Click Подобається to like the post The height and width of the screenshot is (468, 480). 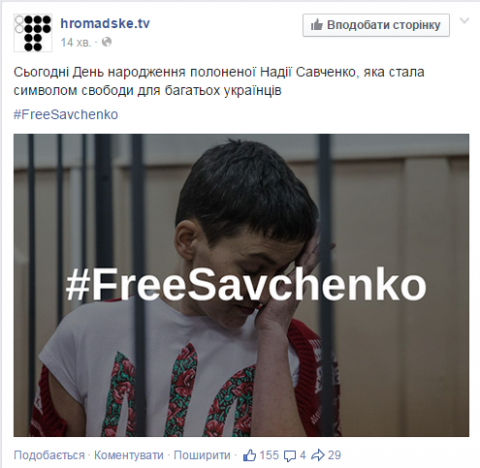[49, 455]
